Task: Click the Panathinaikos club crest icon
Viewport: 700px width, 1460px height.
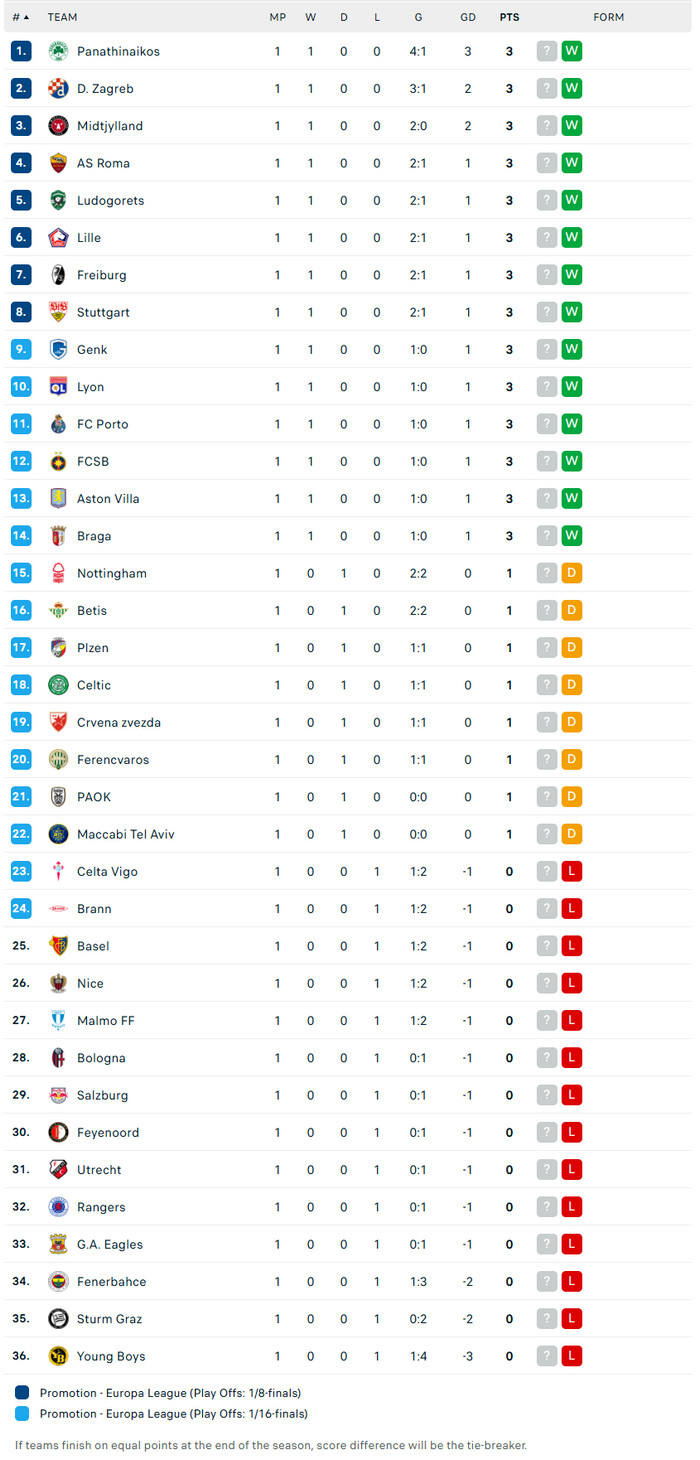Action: point(58,51)
